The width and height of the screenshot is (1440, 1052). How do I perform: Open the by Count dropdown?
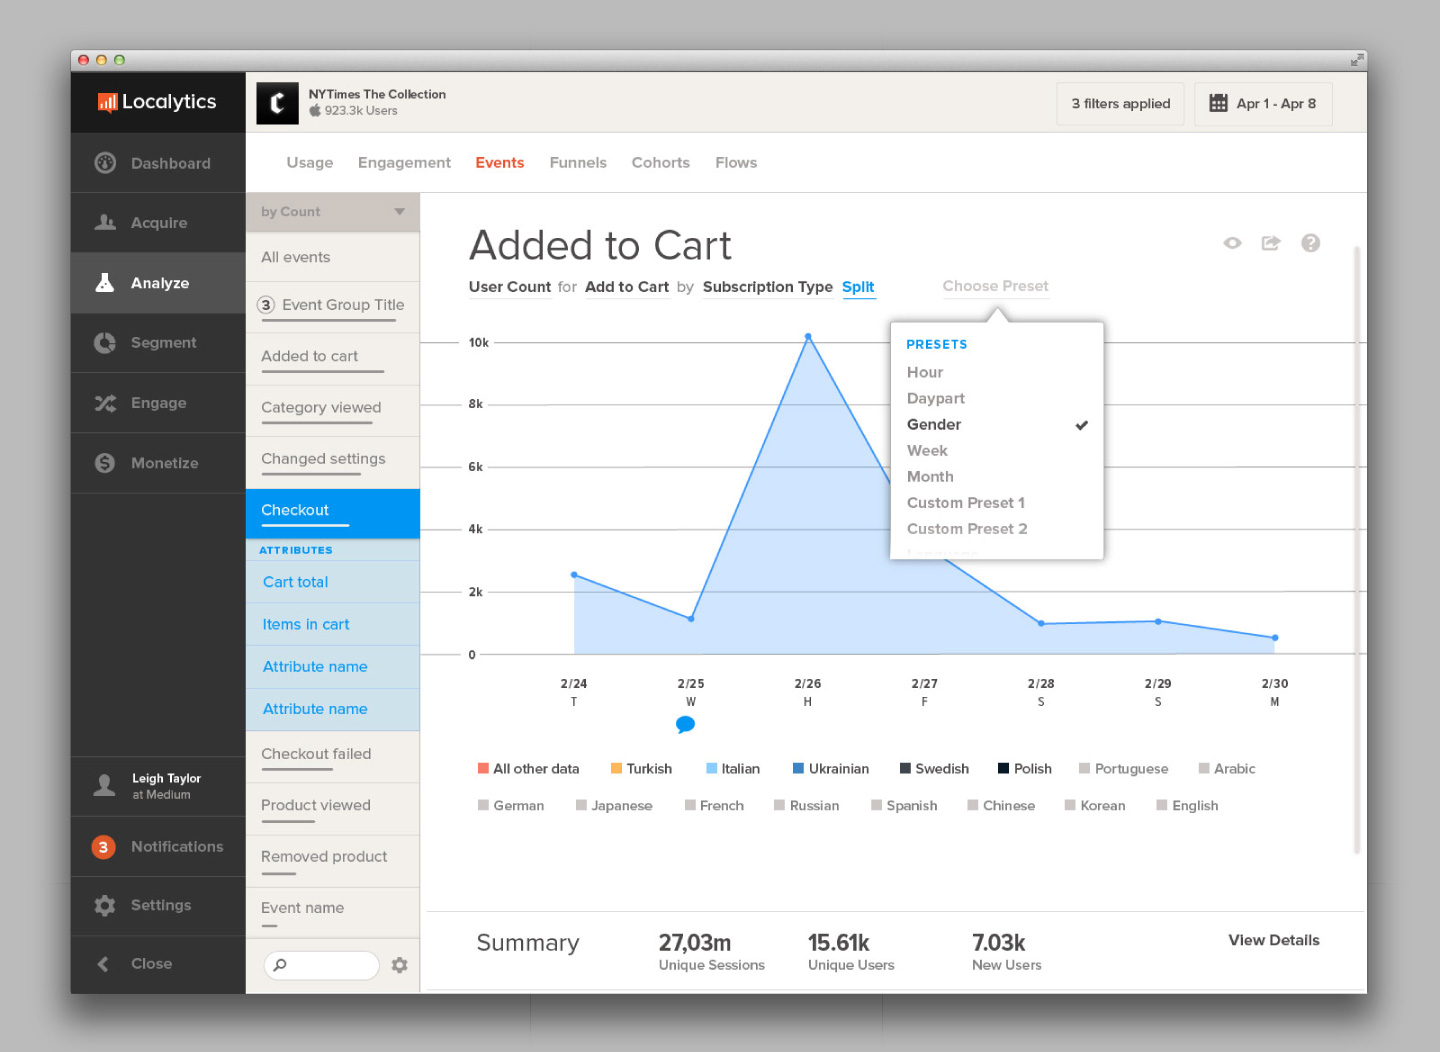point(333,212)
